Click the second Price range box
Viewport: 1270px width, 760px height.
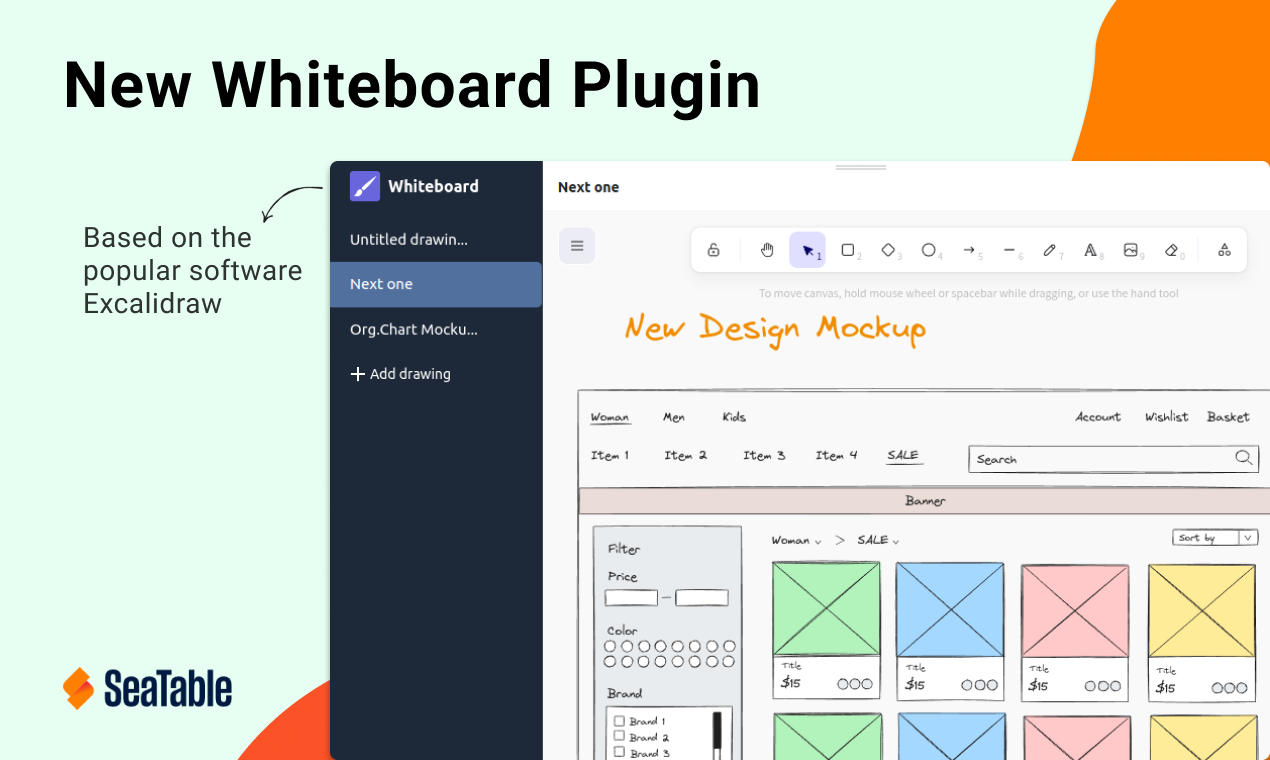click(702, 598)
